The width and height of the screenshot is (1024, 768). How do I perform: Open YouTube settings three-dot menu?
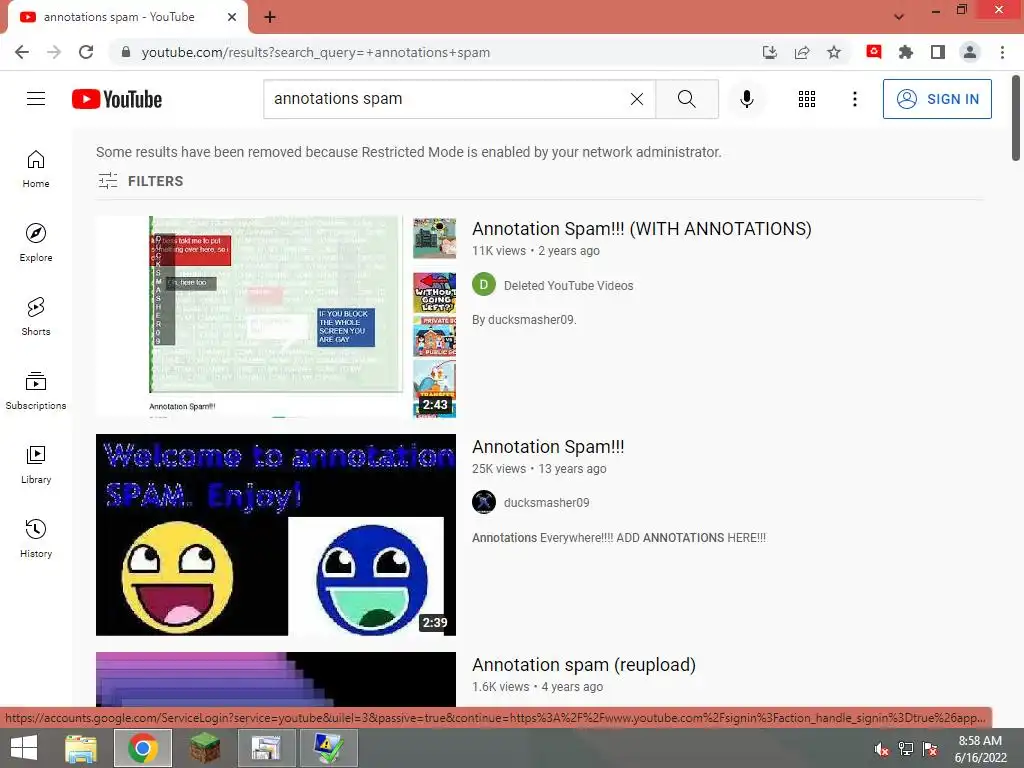(x=855, y=99)
